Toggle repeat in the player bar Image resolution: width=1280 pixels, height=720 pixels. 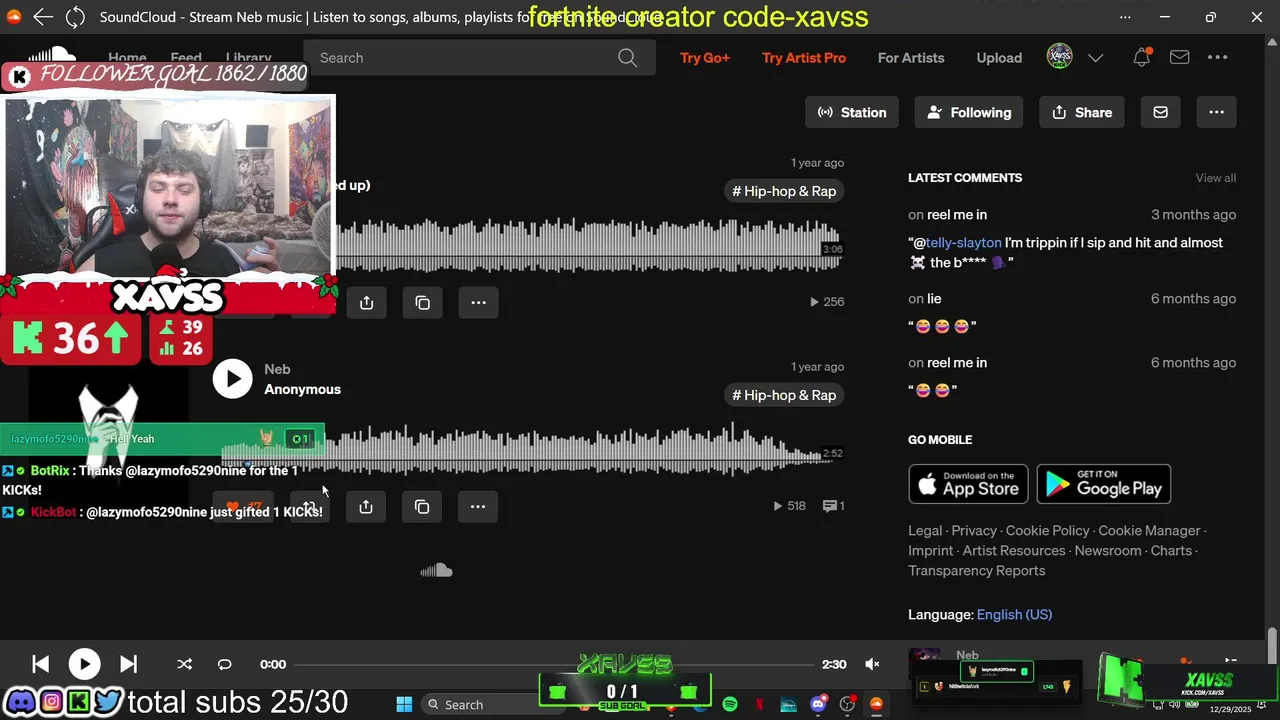click(224, 664)
